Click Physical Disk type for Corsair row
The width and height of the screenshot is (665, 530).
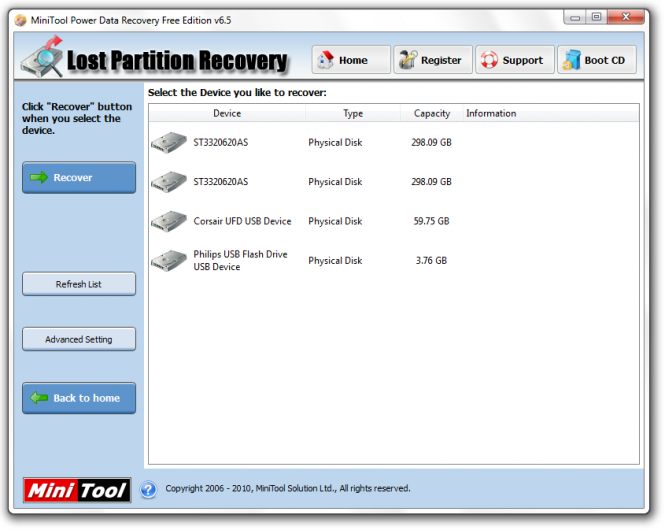(x=335, y=221)
